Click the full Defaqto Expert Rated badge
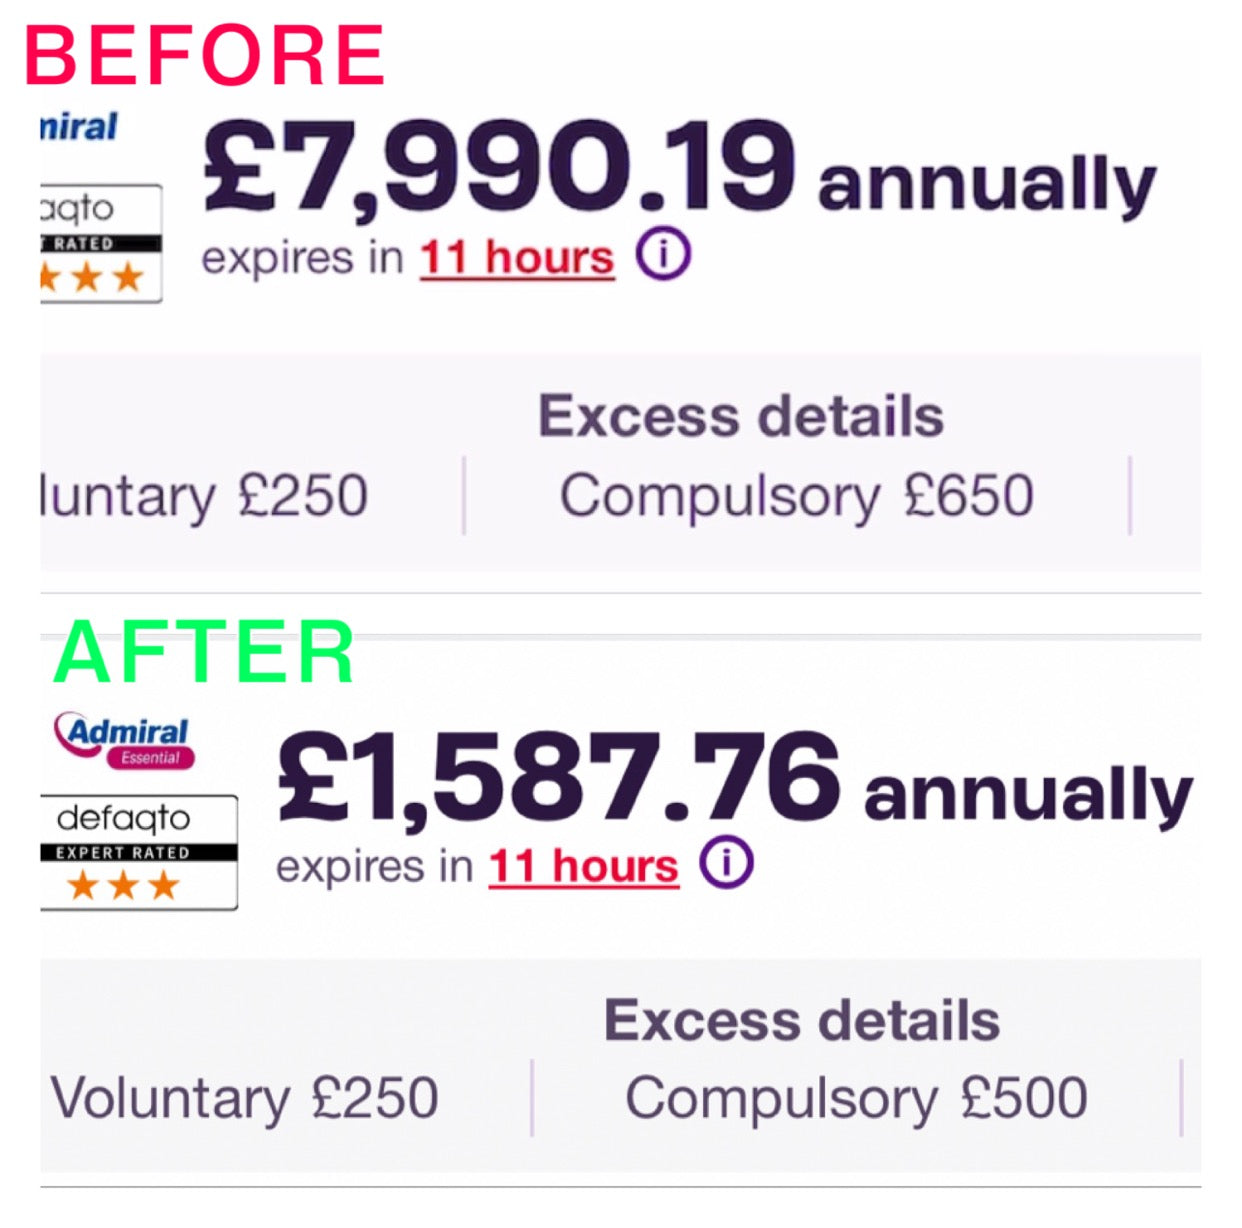The image size is (1242, 1228). [137, 852]
